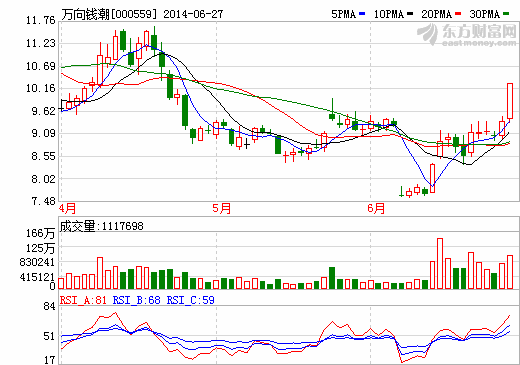Click the 10.69 price axis label
This screenshot has width=520, height=365.
pyautogui.click(x=41, y=66)
